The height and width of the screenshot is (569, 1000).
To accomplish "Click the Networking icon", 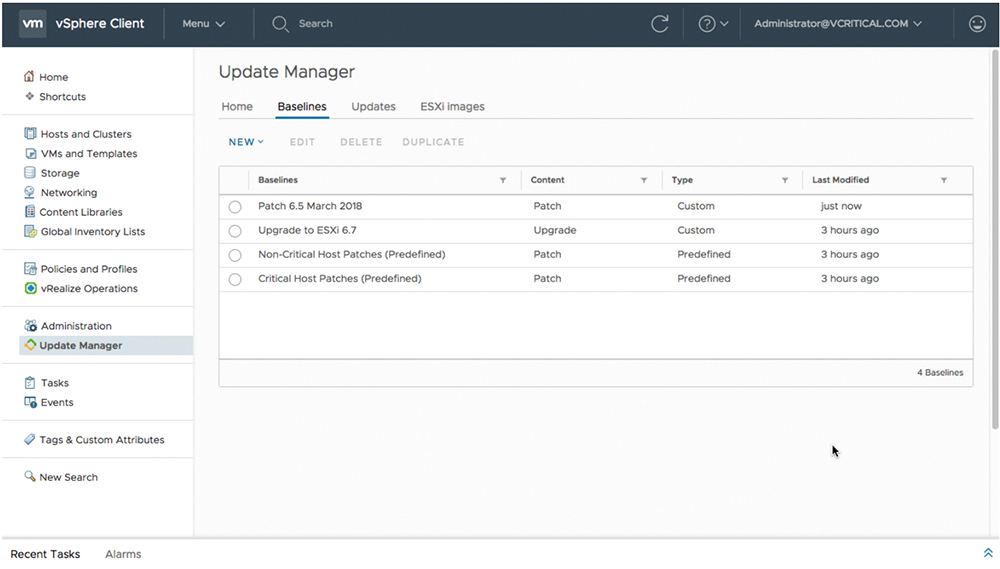I will [29, 192].
